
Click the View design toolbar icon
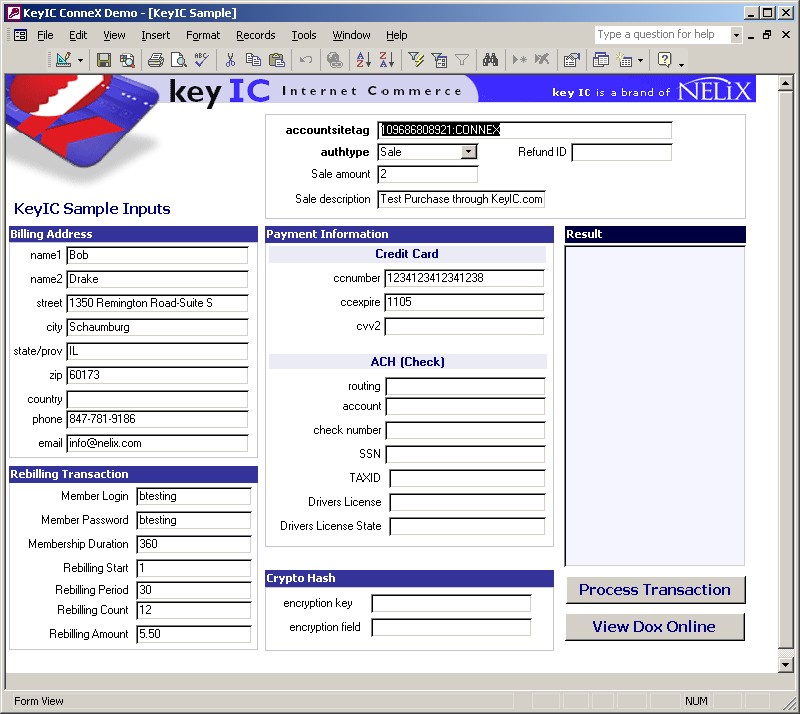[63, 60]
